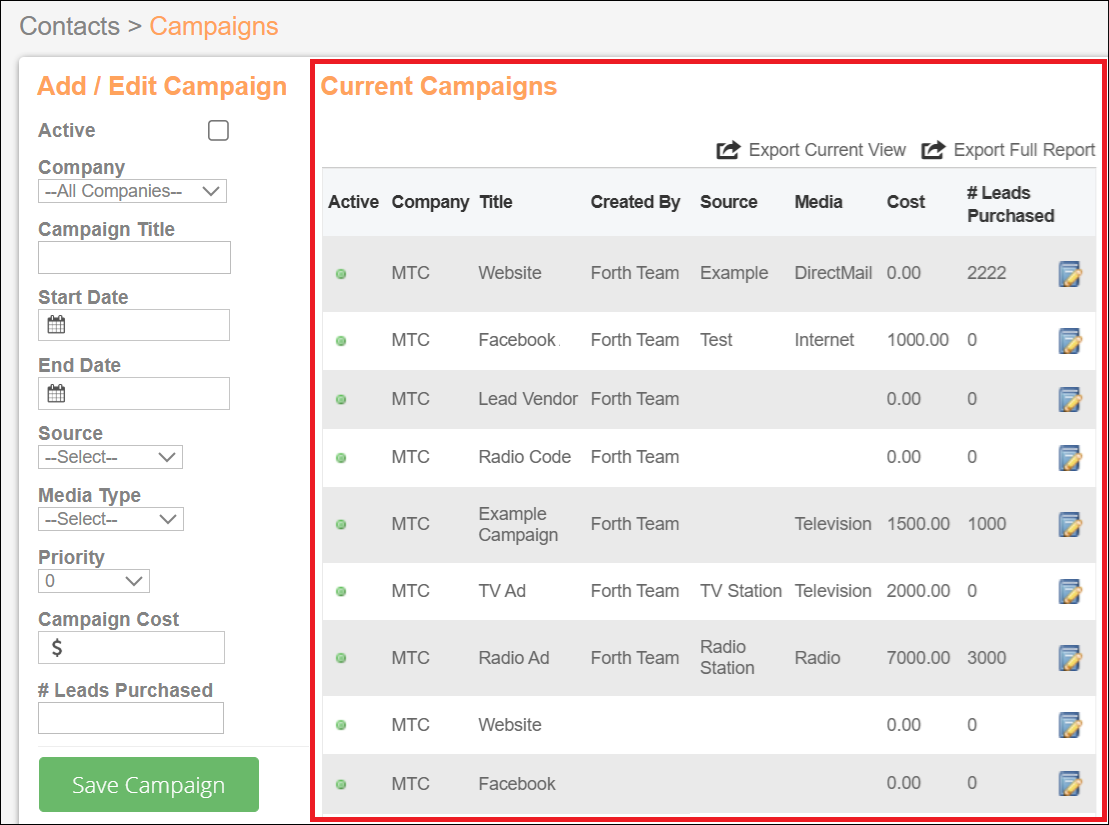
Task: Edit the Radio Ad campaign
Action: 1069,658
